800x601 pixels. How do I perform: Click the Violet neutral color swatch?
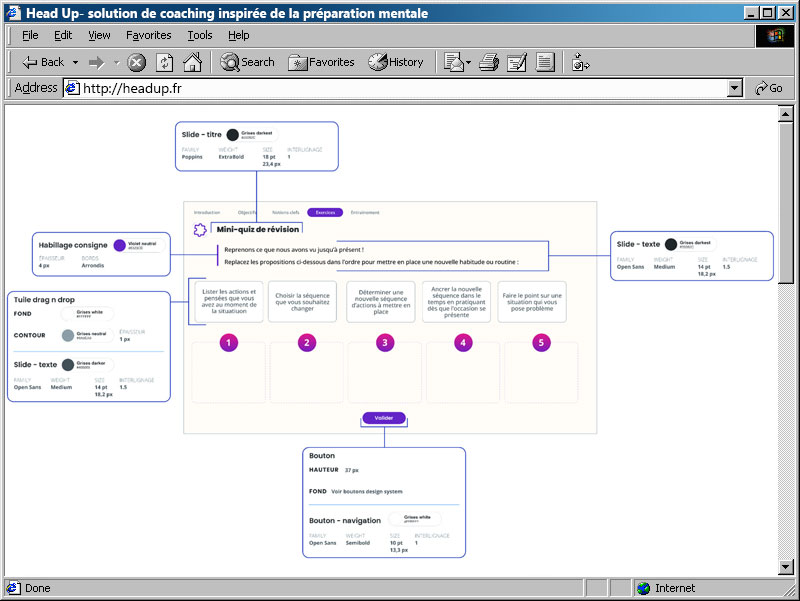click(x=120, y=245)
